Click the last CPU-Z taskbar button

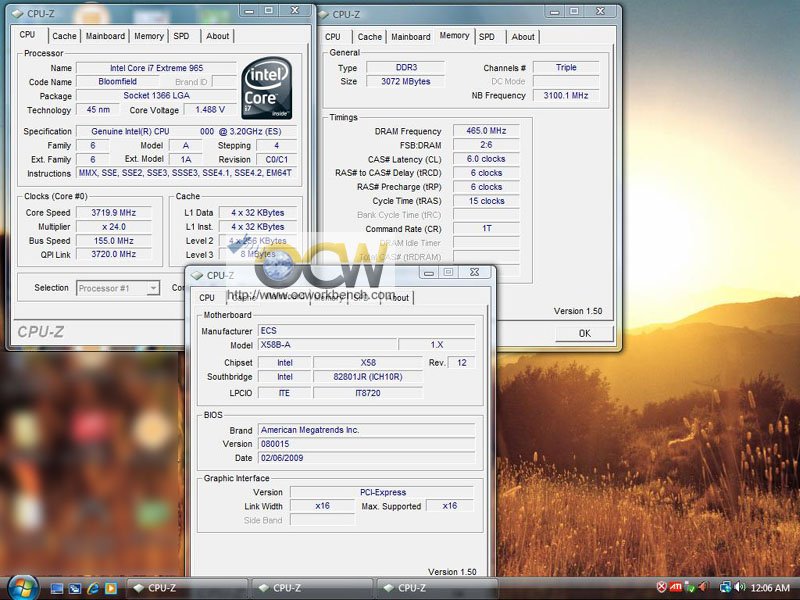click(x=437, y=588)
